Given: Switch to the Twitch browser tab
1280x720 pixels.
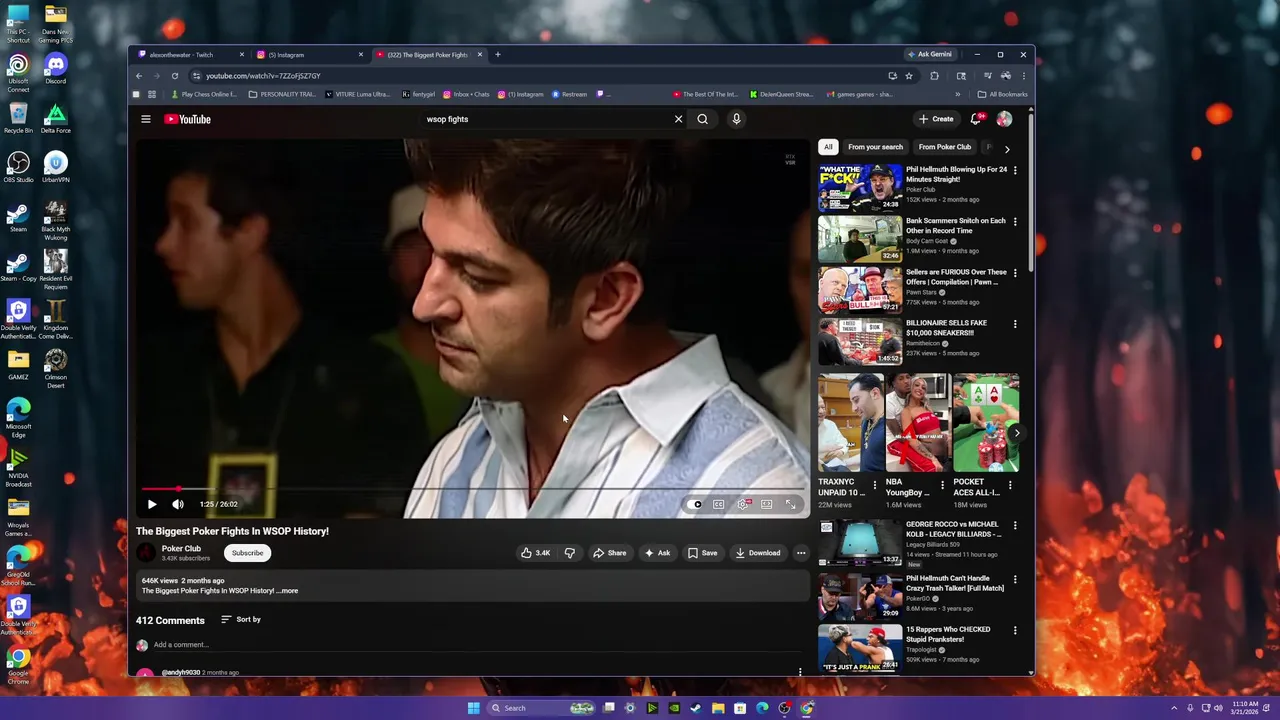Looking at the screenshot, I should pyautogui.click(x=189, y=55).
